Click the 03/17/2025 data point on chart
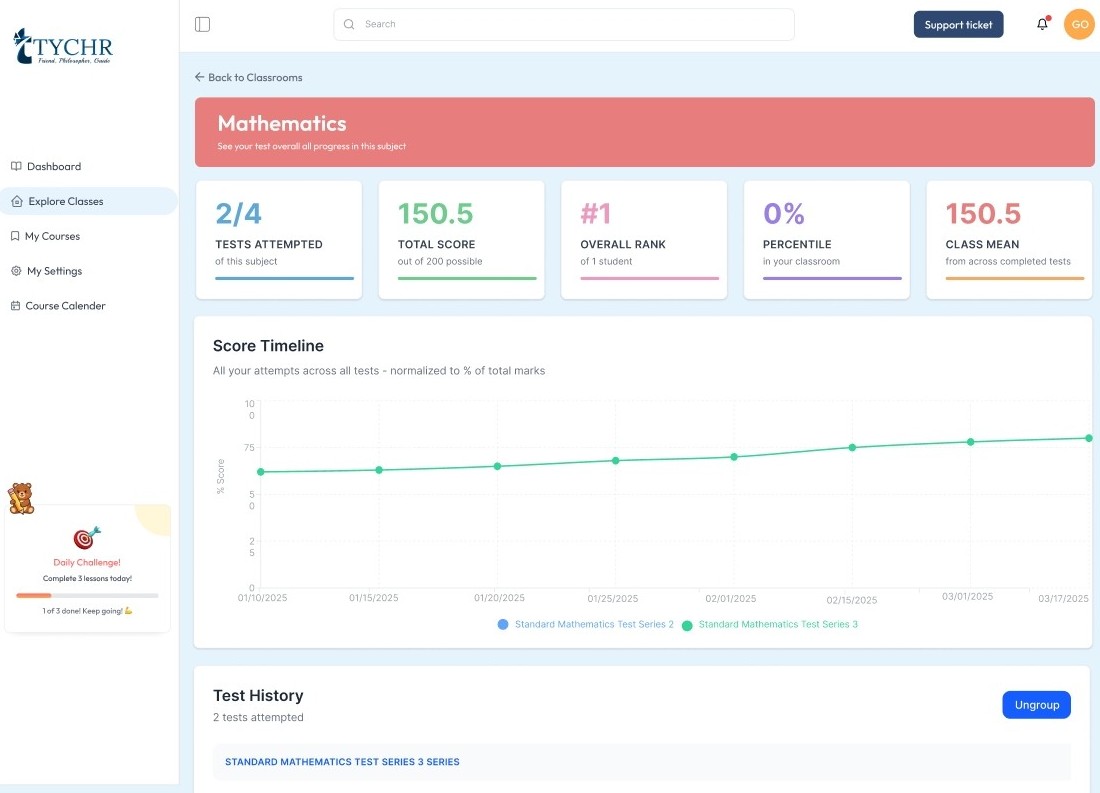The image size is (1100, 793). (x=1088, y=438)
